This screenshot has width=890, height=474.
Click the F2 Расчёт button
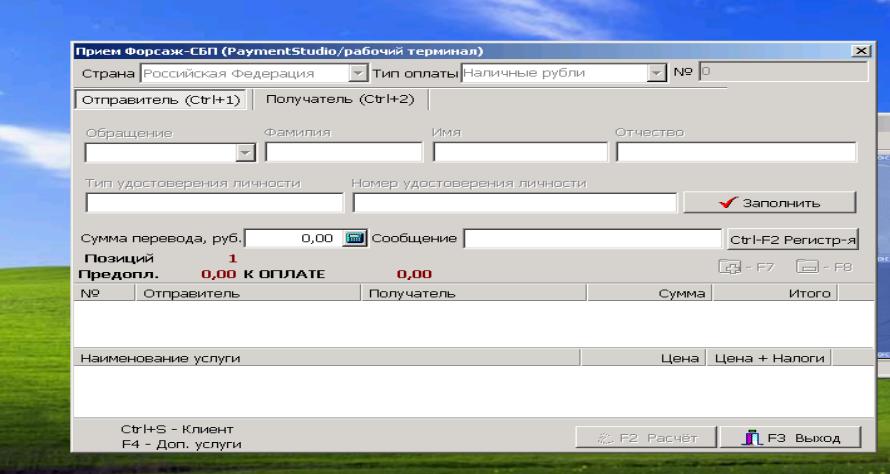(x=646, y=438)
